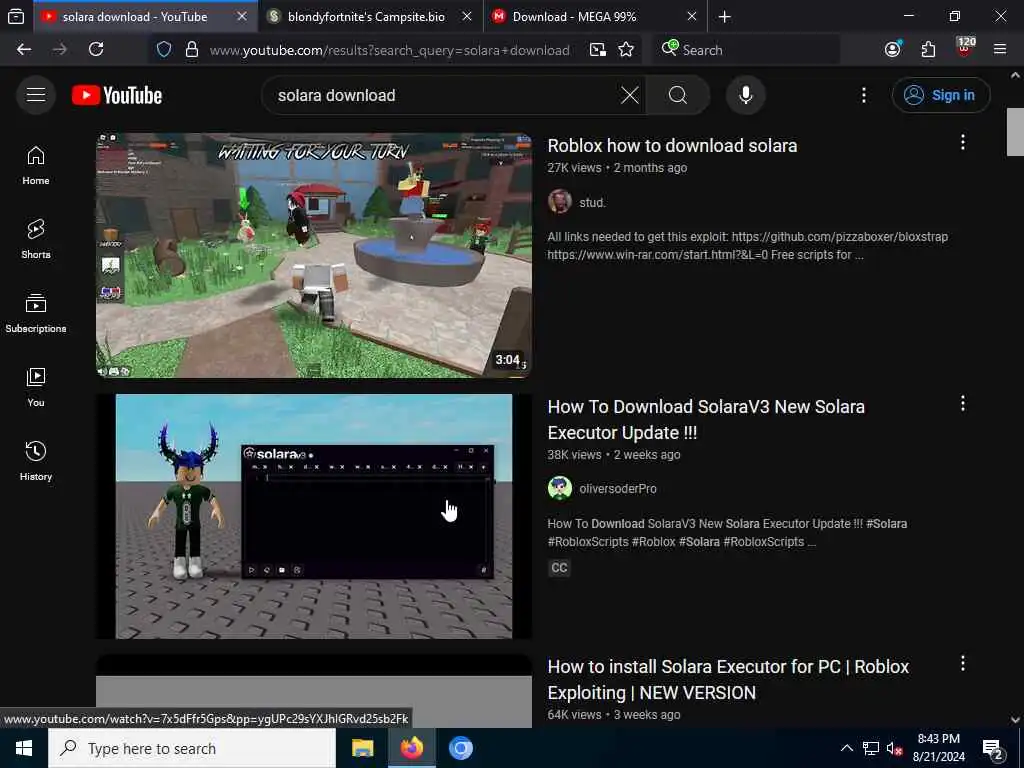Click Firefox icon in taskbar
The height and width of the screenshot is (768, 1024).
tap(411, 748)
